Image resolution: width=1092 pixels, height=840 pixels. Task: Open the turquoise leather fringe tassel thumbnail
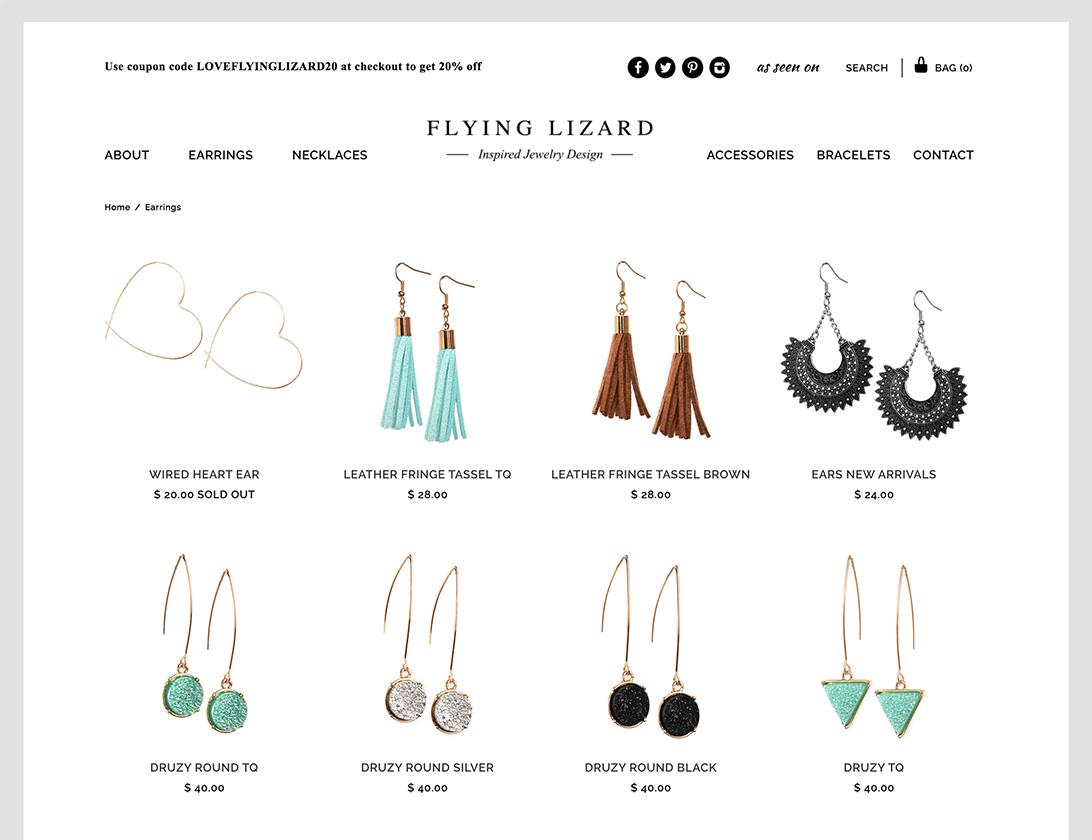coord(428,352)
